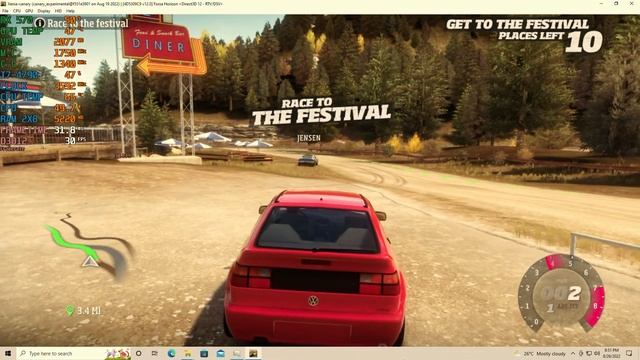The width and height of the screenshot is (640, 360).
Task: Open the Help menu
Action: tap(70, 11)
